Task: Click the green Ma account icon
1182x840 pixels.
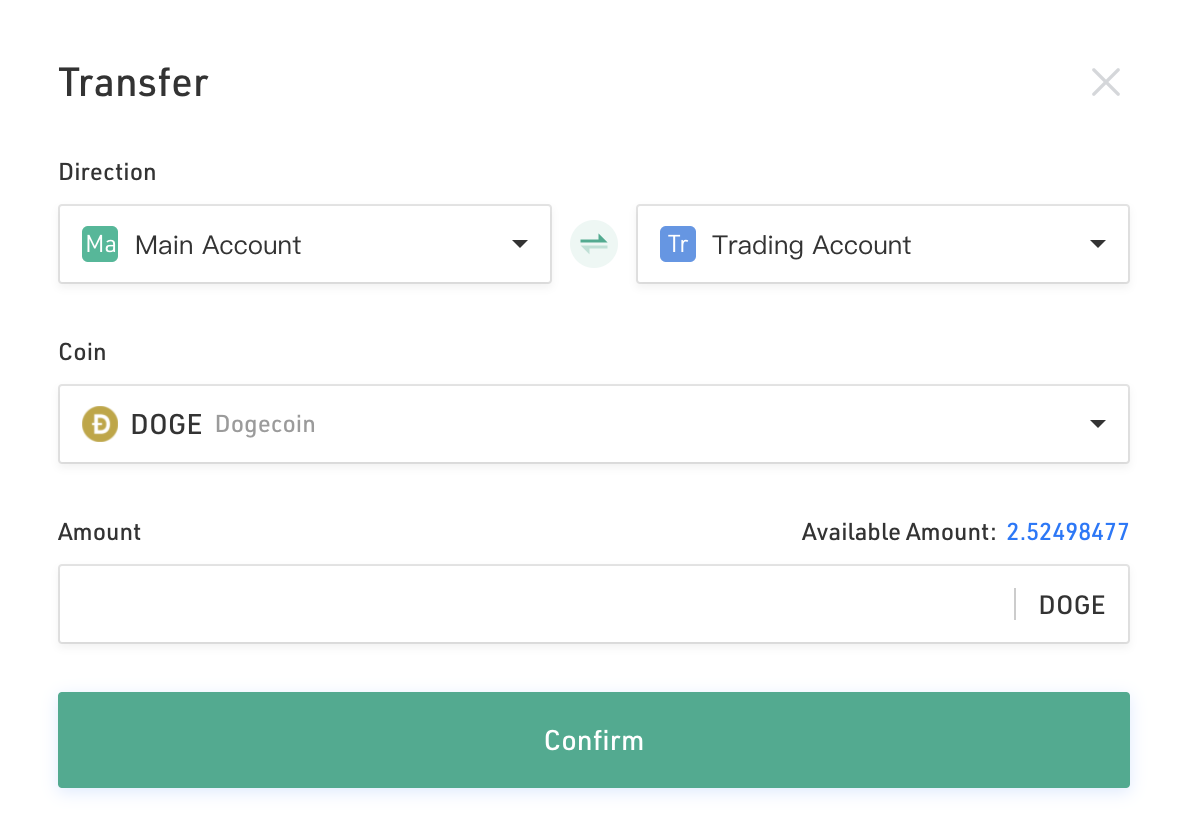Action: 100,244
